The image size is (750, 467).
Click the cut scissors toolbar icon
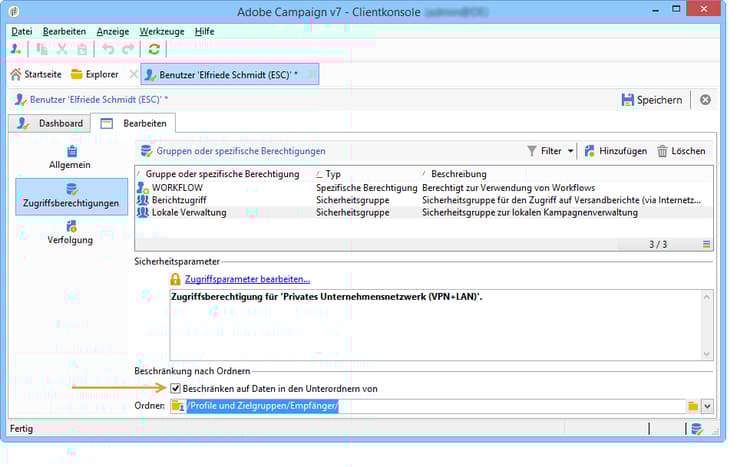coord(62,49)
